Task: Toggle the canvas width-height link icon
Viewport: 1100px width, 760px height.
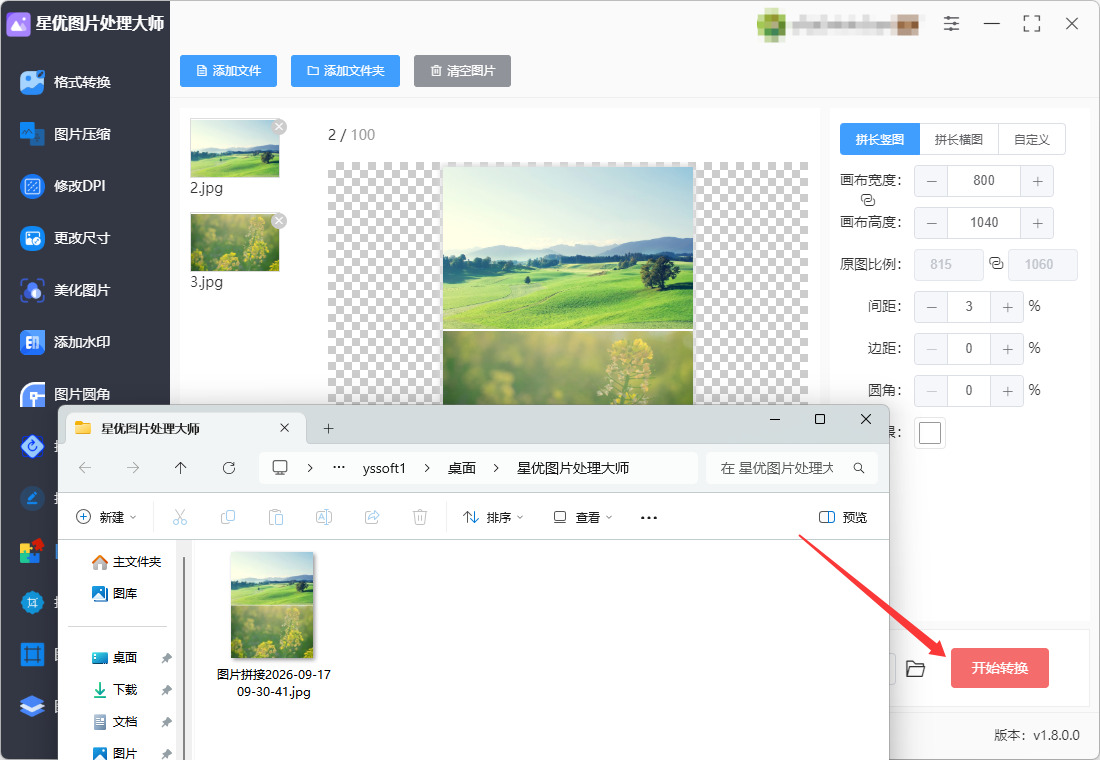Action: [868, 200]
